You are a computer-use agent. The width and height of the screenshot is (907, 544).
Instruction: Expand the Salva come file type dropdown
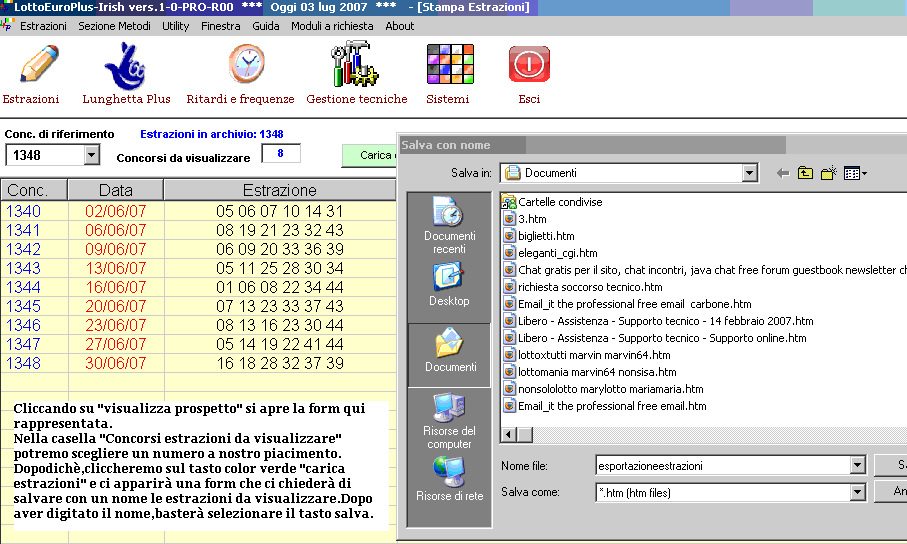857,492
